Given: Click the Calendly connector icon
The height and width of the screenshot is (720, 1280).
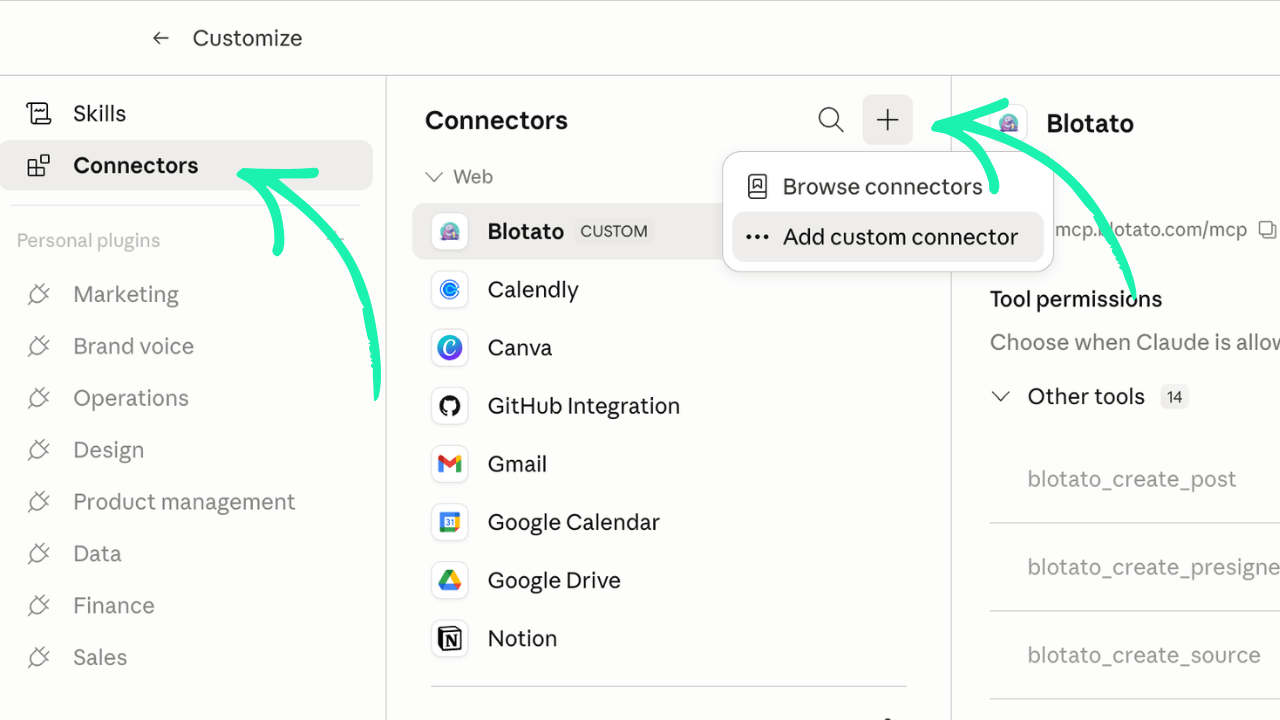Looking at the screenshot, I should tap(450, 290).
